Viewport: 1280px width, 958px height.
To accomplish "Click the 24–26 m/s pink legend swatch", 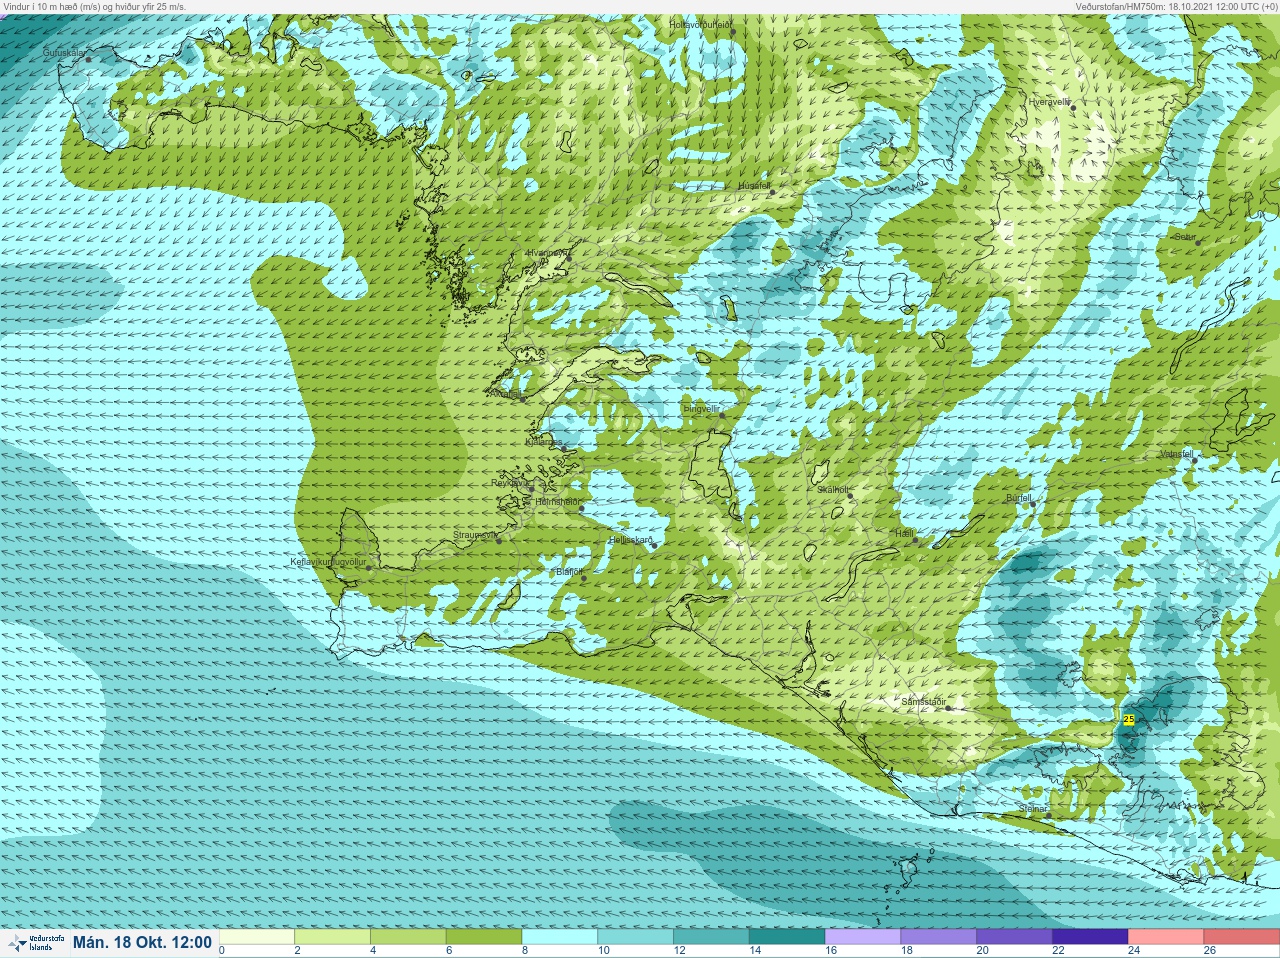I will click(x=1165, y=937).
